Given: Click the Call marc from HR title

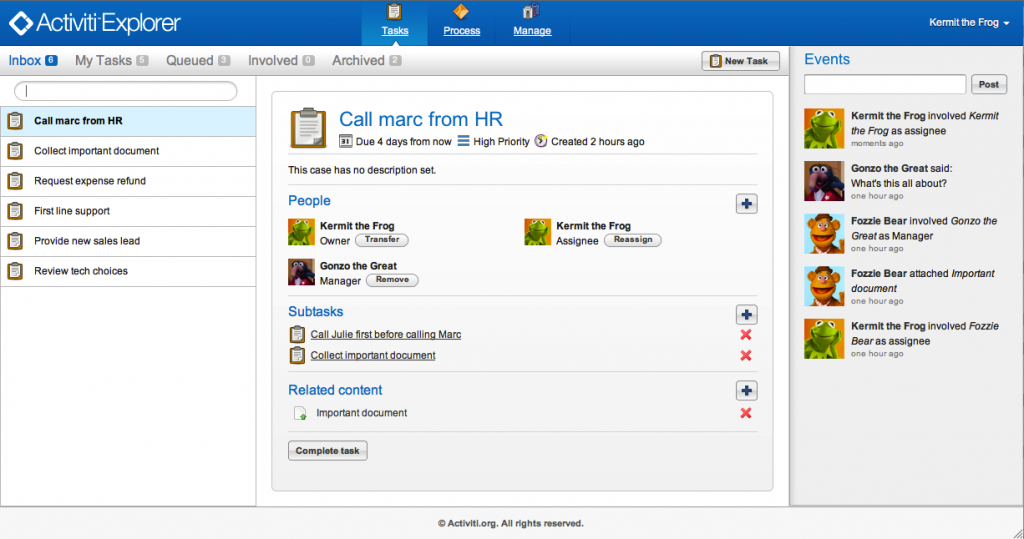Looking at the screenshot, I should pos(421,120).
